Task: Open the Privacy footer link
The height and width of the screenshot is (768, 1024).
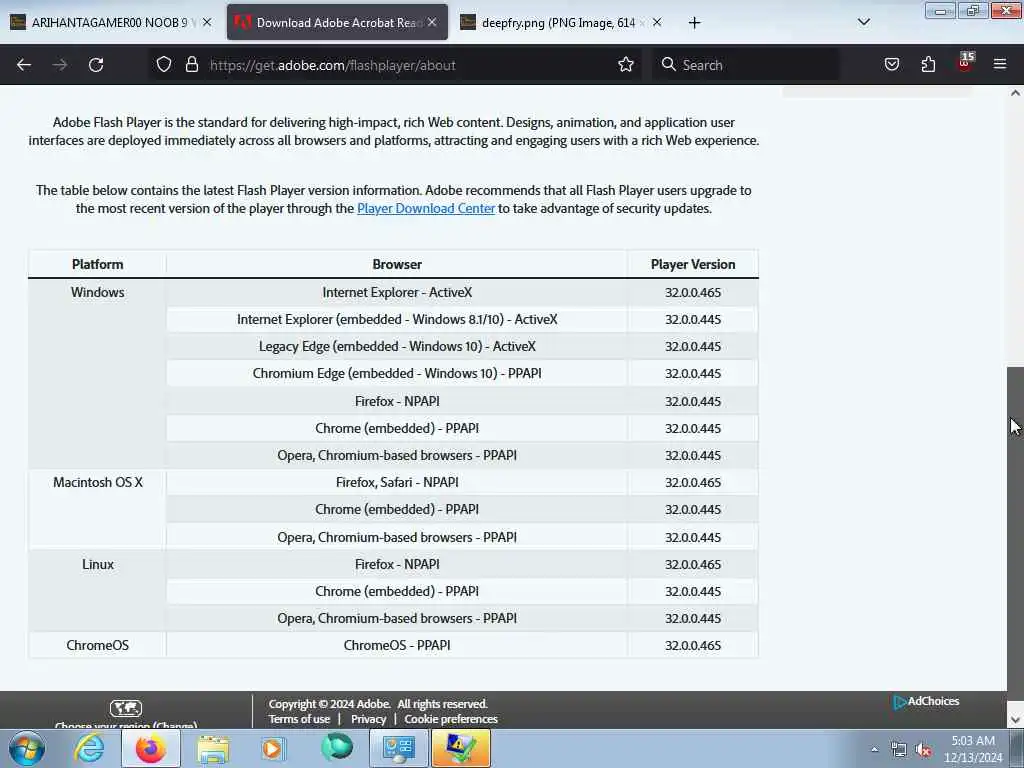Action: [368, 719]
